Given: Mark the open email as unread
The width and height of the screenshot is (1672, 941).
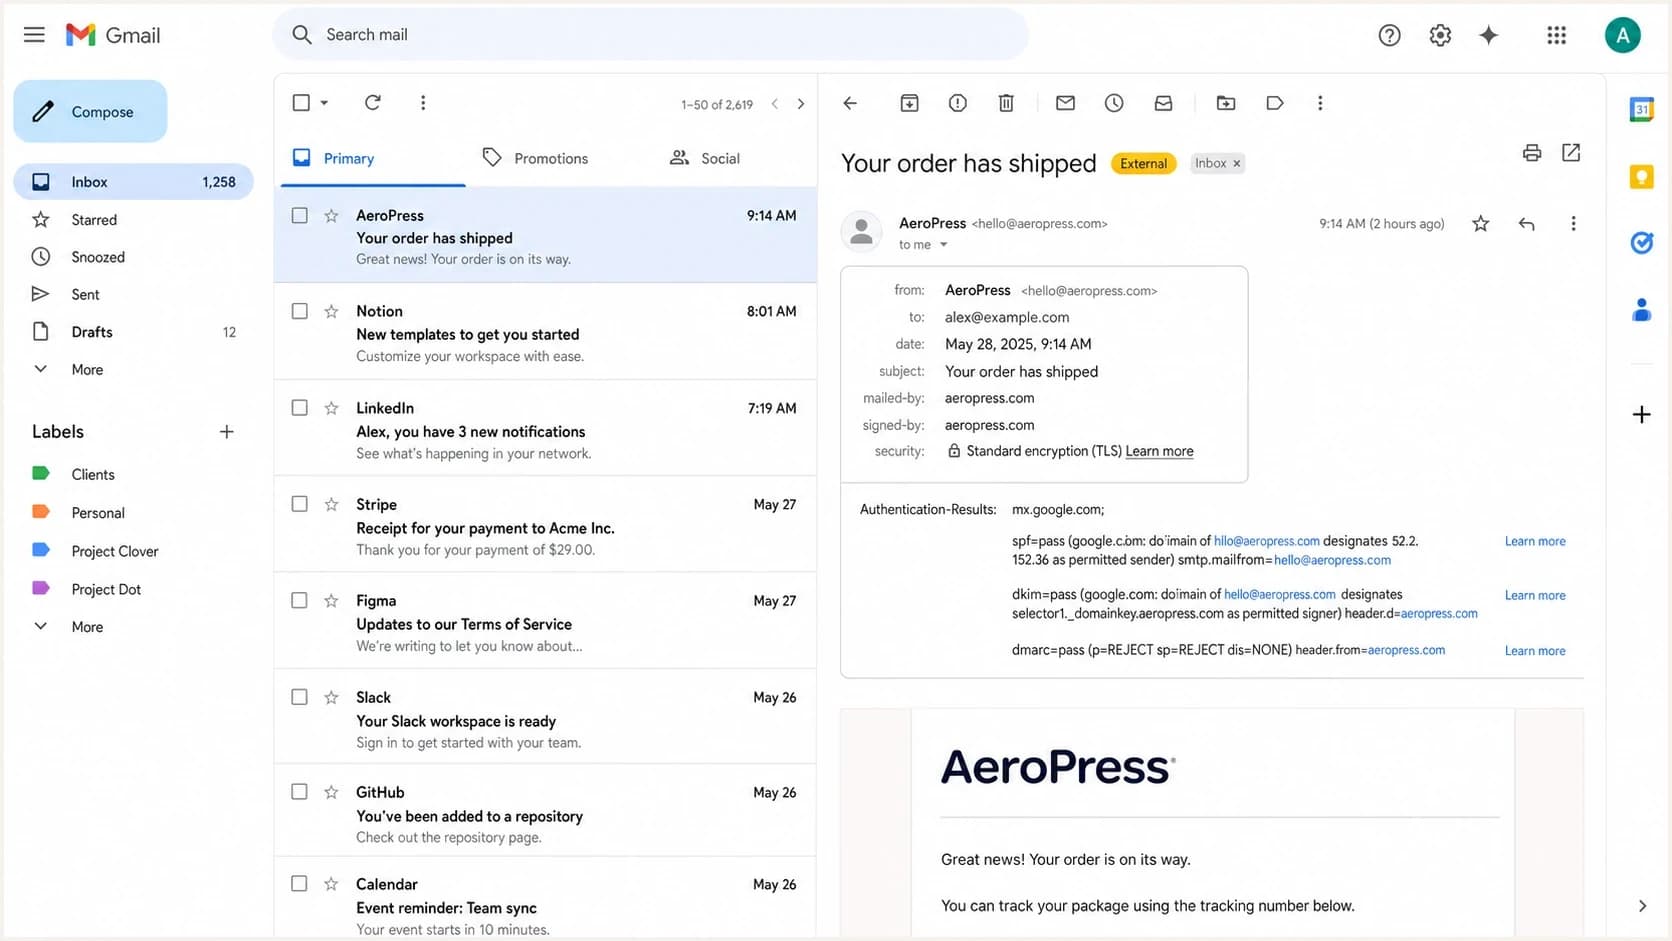Looking at the screenshot, I should pyautogui.click(x=1065, y=103).
